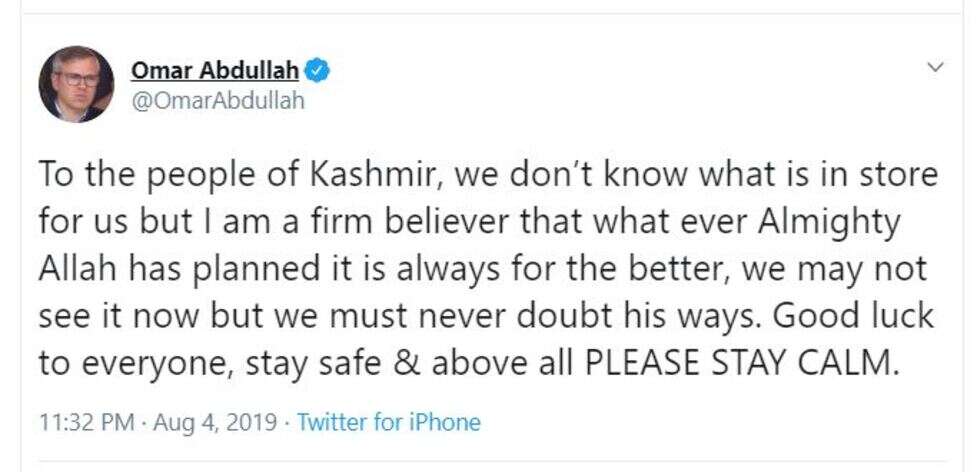Viewport: 977px width, 472px height.
Task: Click the Aug 4, 2019 date
Action: pos(214,423)
